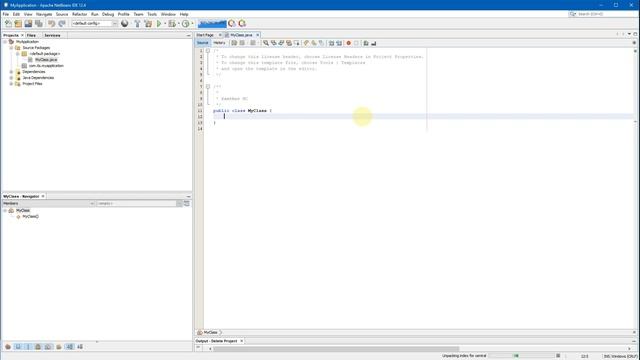
Task: Click the editor Shift Line Right icon
Action: click(x=339, y=43)
